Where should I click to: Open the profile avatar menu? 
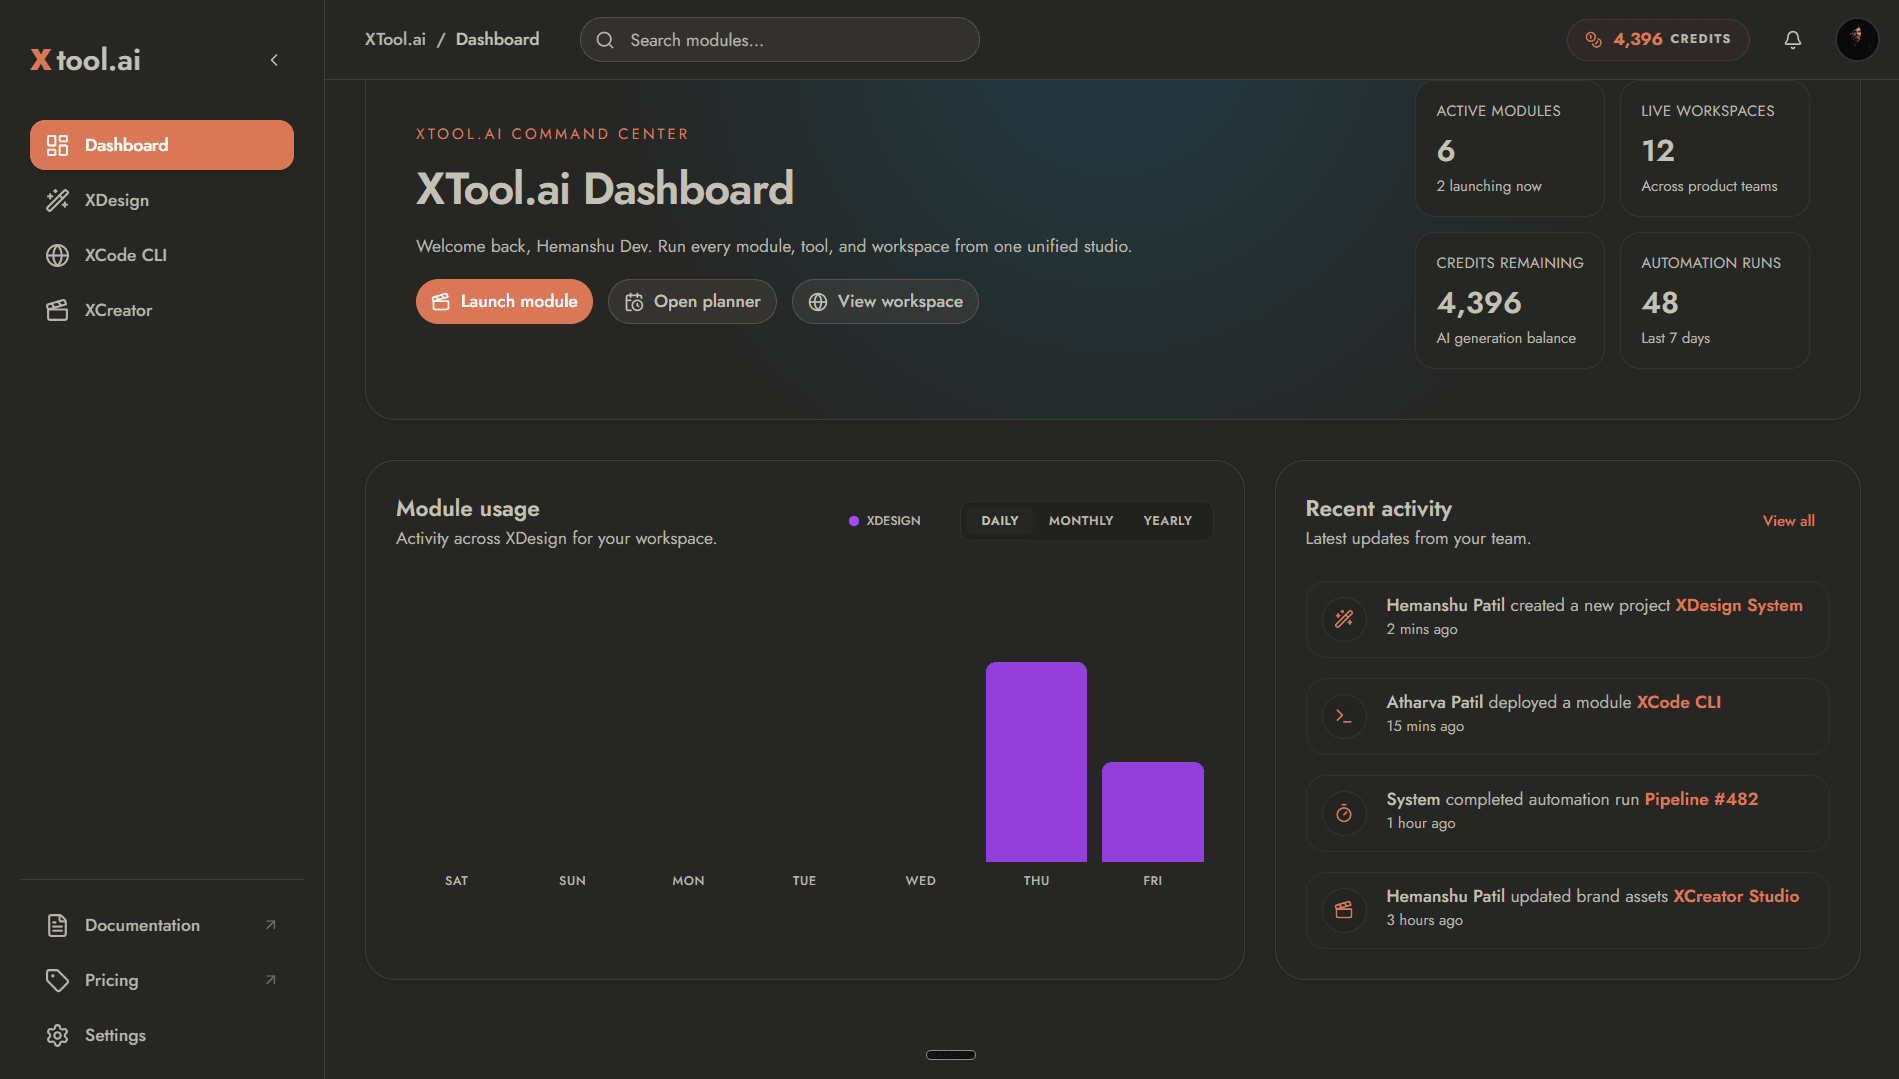tap(1856, 39)
